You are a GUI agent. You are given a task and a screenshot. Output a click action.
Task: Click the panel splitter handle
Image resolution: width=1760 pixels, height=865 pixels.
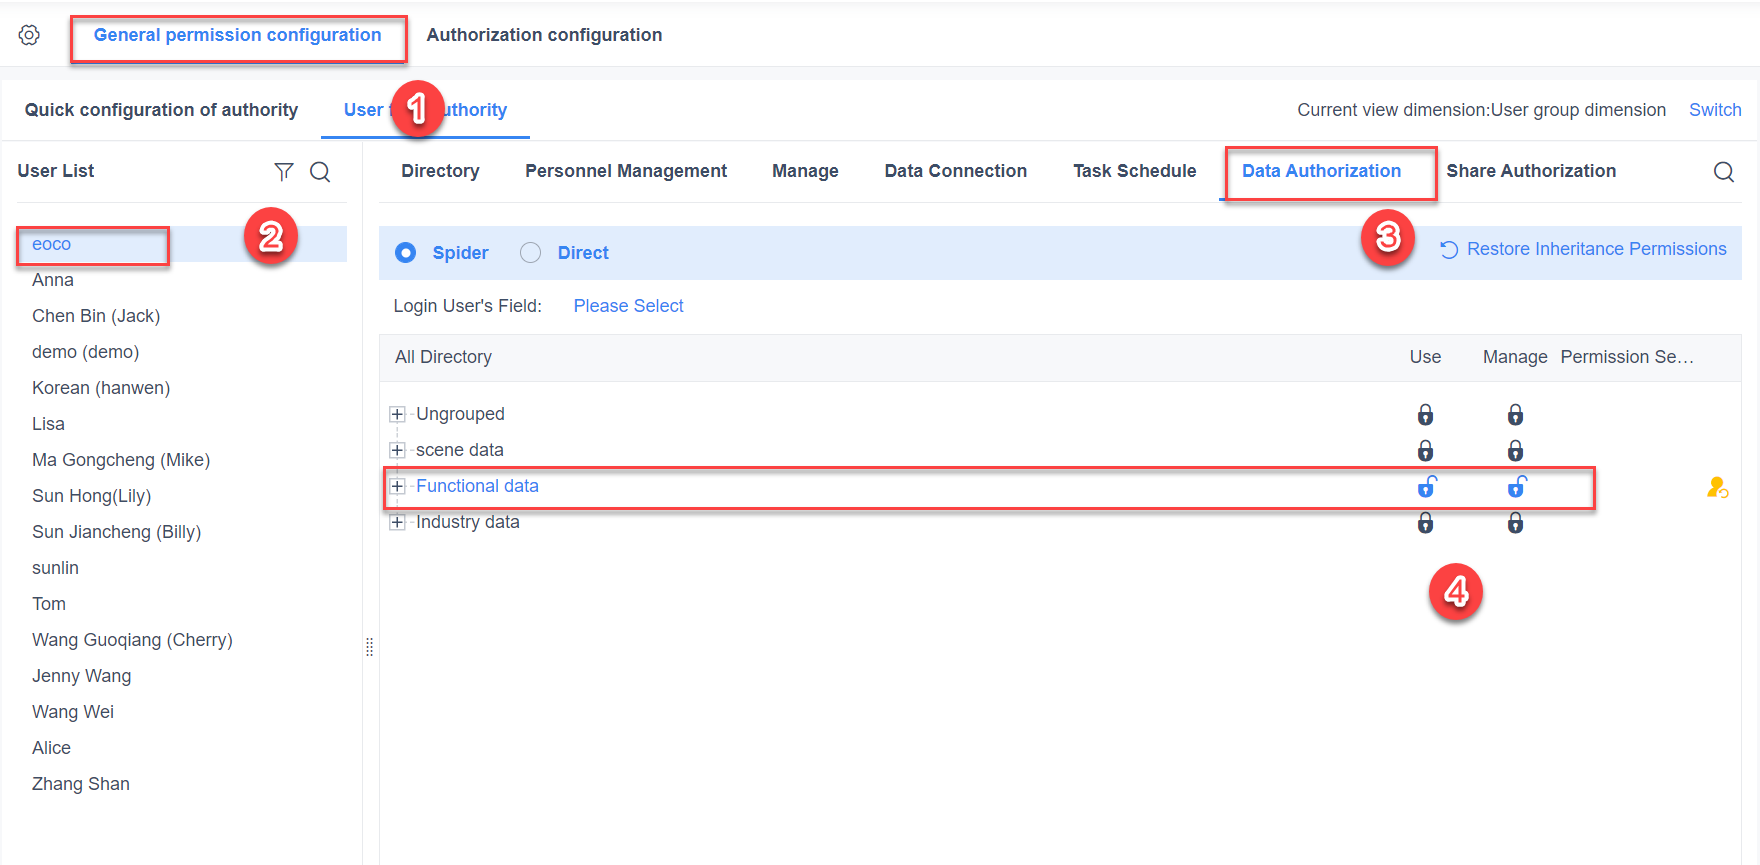[x=370, y=647]
